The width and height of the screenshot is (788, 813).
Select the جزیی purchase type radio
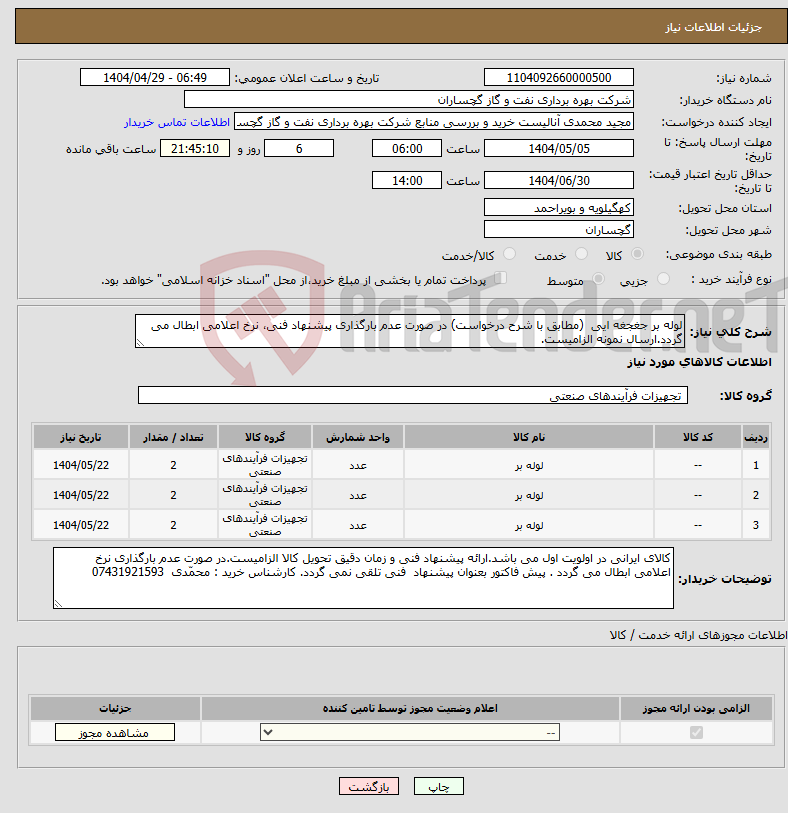point(663,279)
